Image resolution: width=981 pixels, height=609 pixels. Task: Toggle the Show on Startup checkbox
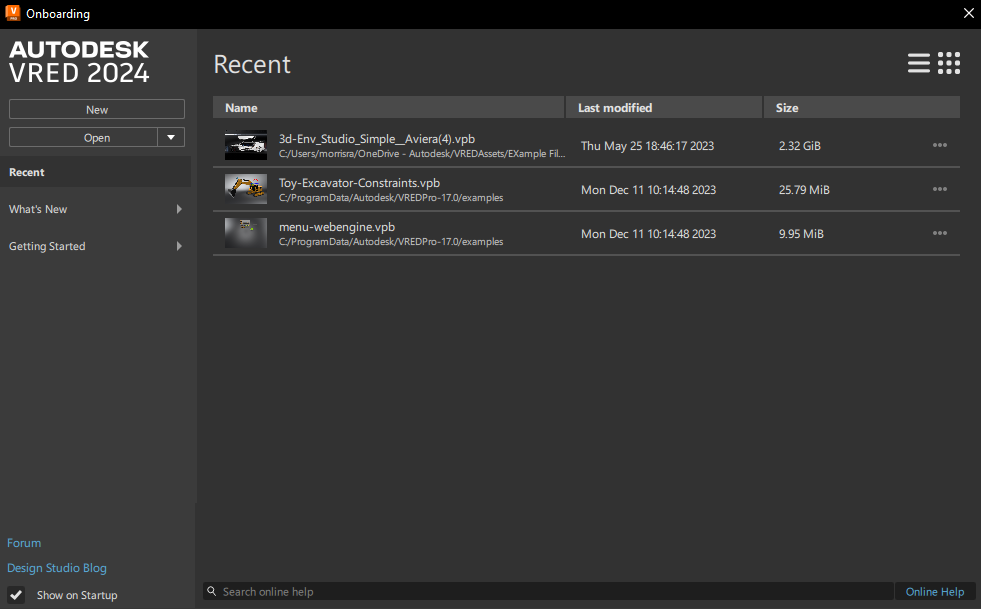16,595
